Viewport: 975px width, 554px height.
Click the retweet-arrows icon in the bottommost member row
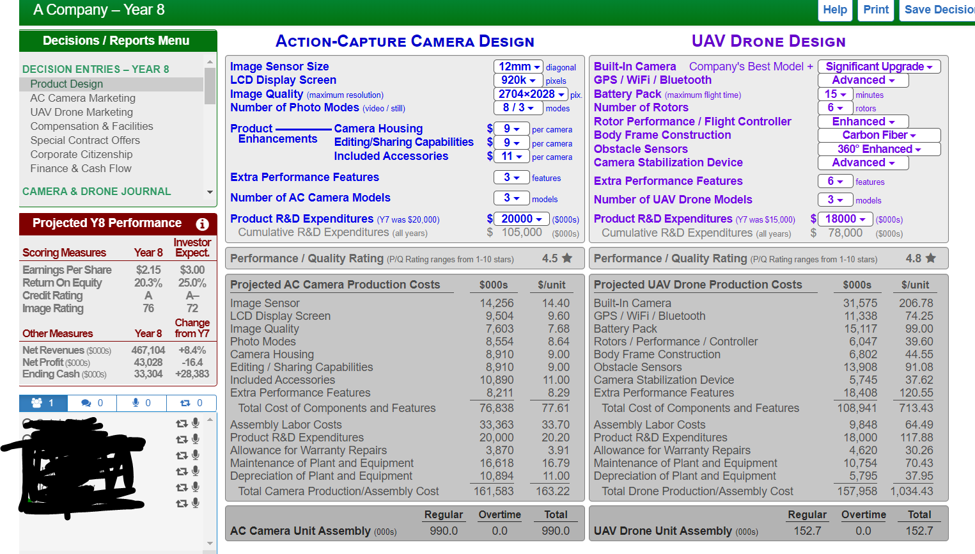click(x=182, y=504)
